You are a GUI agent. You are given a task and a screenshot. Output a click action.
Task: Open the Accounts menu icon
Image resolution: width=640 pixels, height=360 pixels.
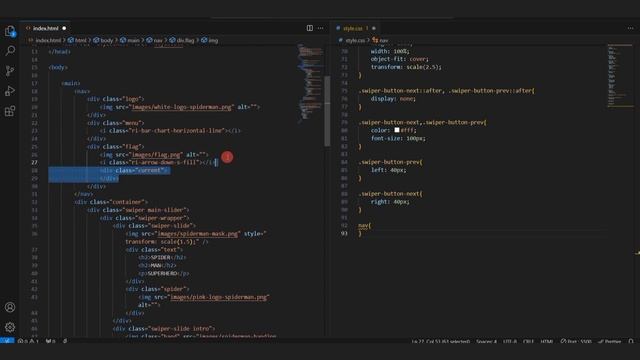(x=10, y=307)
